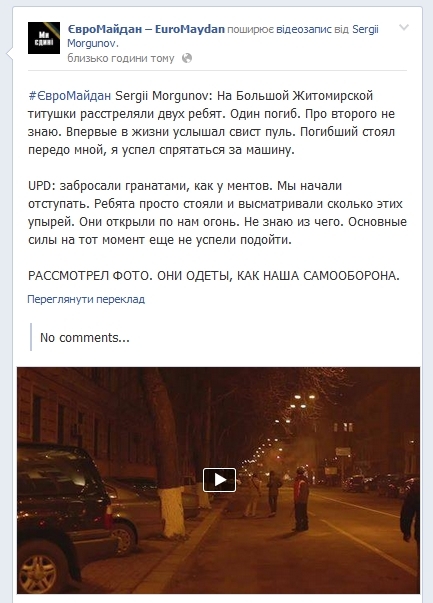Click the UPD paragraph of the post
This screenshot has width=433, height=603.
pos(217,213)
